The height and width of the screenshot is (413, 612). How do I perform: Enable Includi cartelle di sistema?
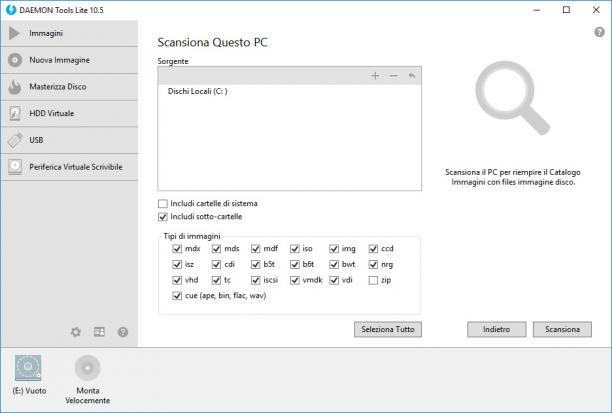tap(163, 204)
